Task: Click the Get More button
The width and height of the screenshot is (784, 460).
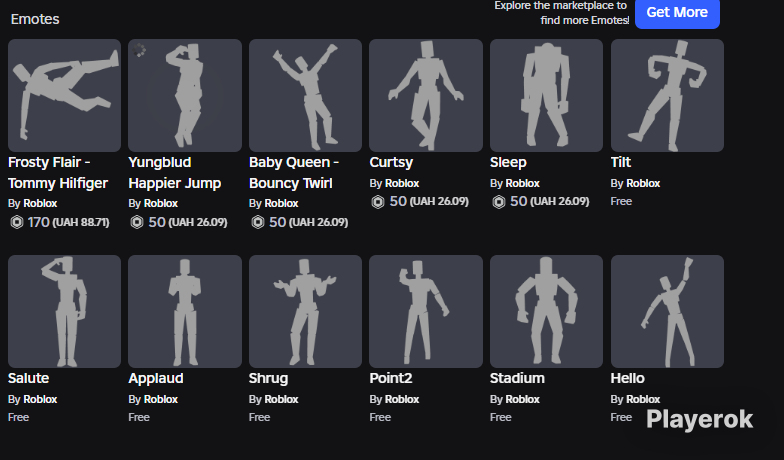Action: pos(677,13)
